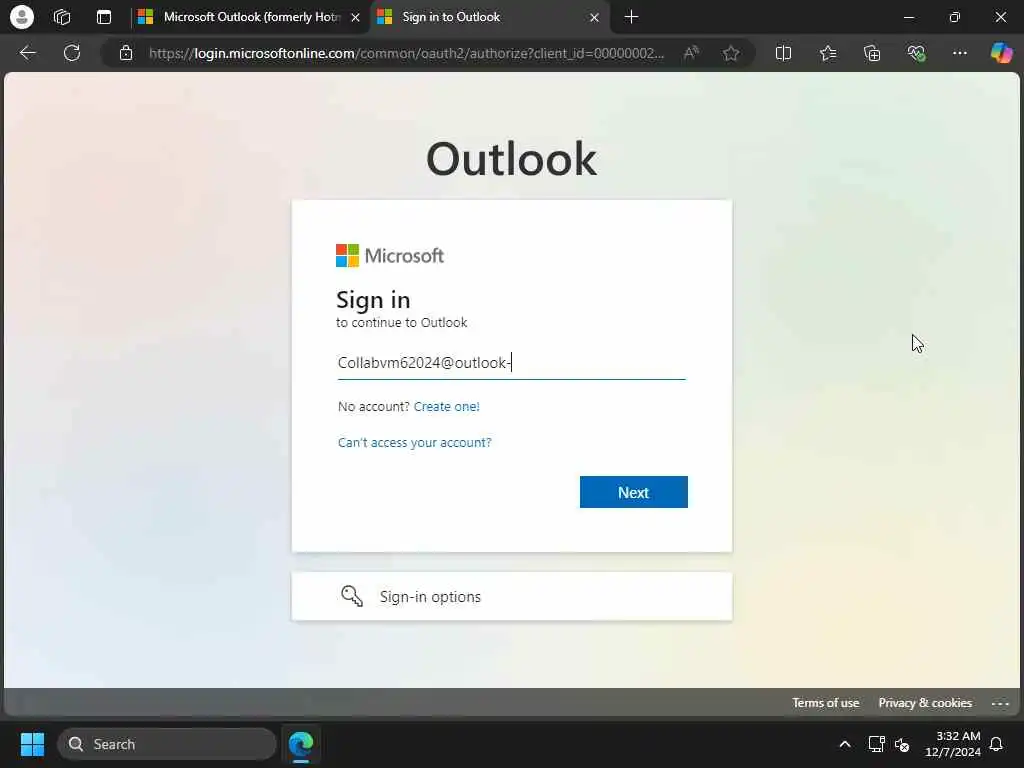Open the notifications bell icon
Viewport: 1024px width, 768px height.
point(997,744)
